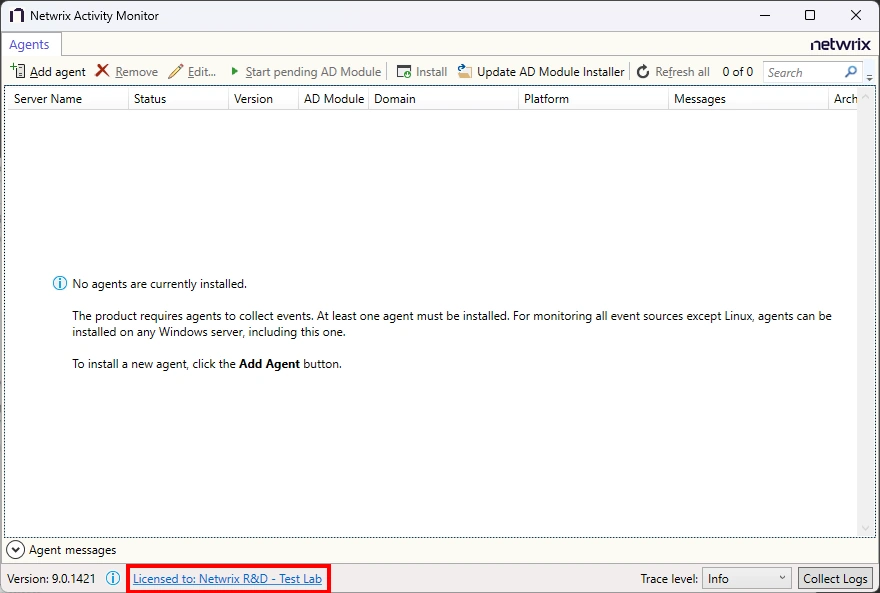Click the version info icon in status bar
Screen dimensions: 880x593
coord(113,578)
